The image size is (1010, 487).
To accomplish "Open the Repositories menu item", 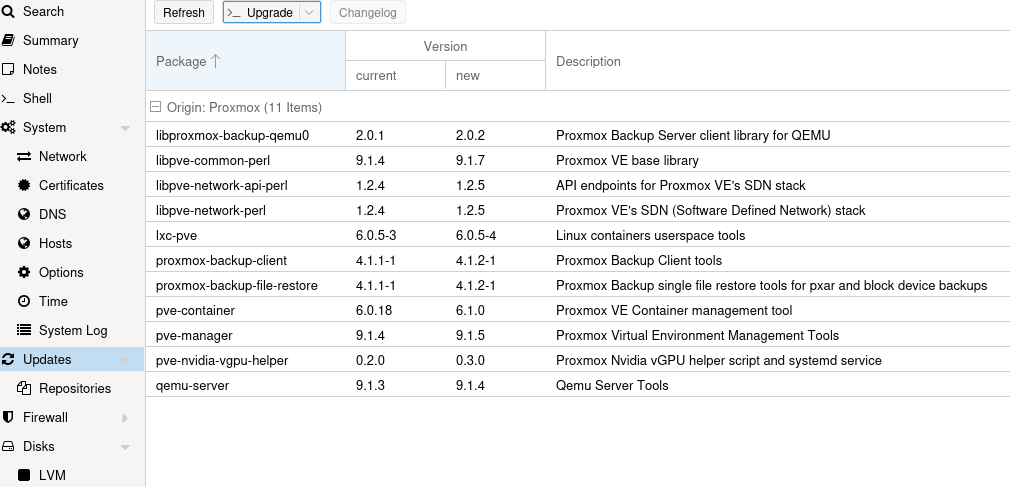I will pos(75,389).
